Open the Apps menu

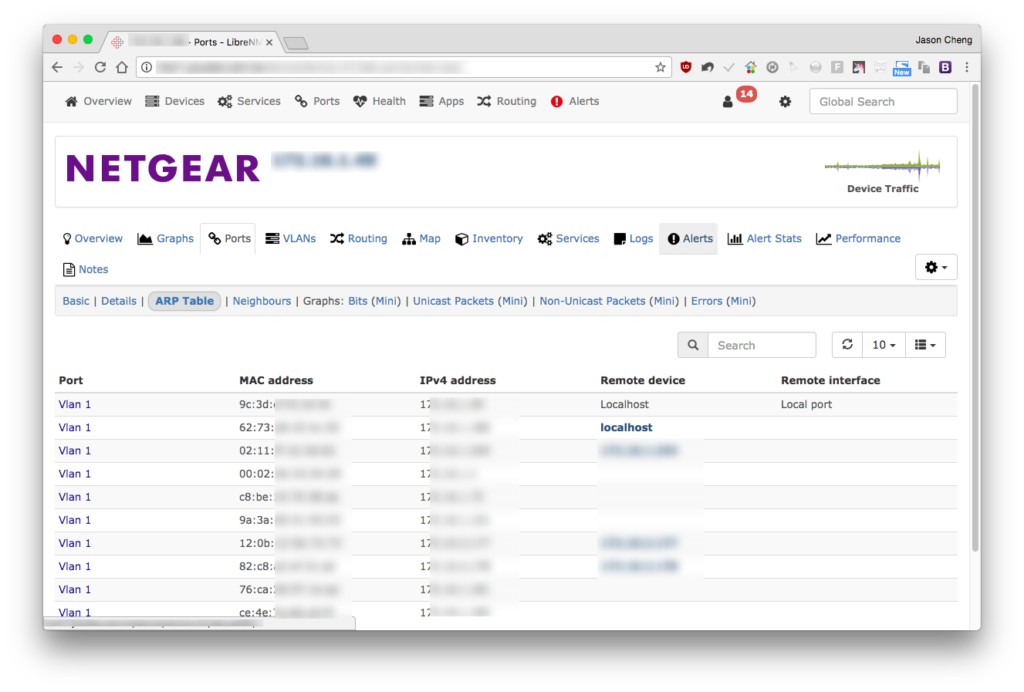(441, 101)
